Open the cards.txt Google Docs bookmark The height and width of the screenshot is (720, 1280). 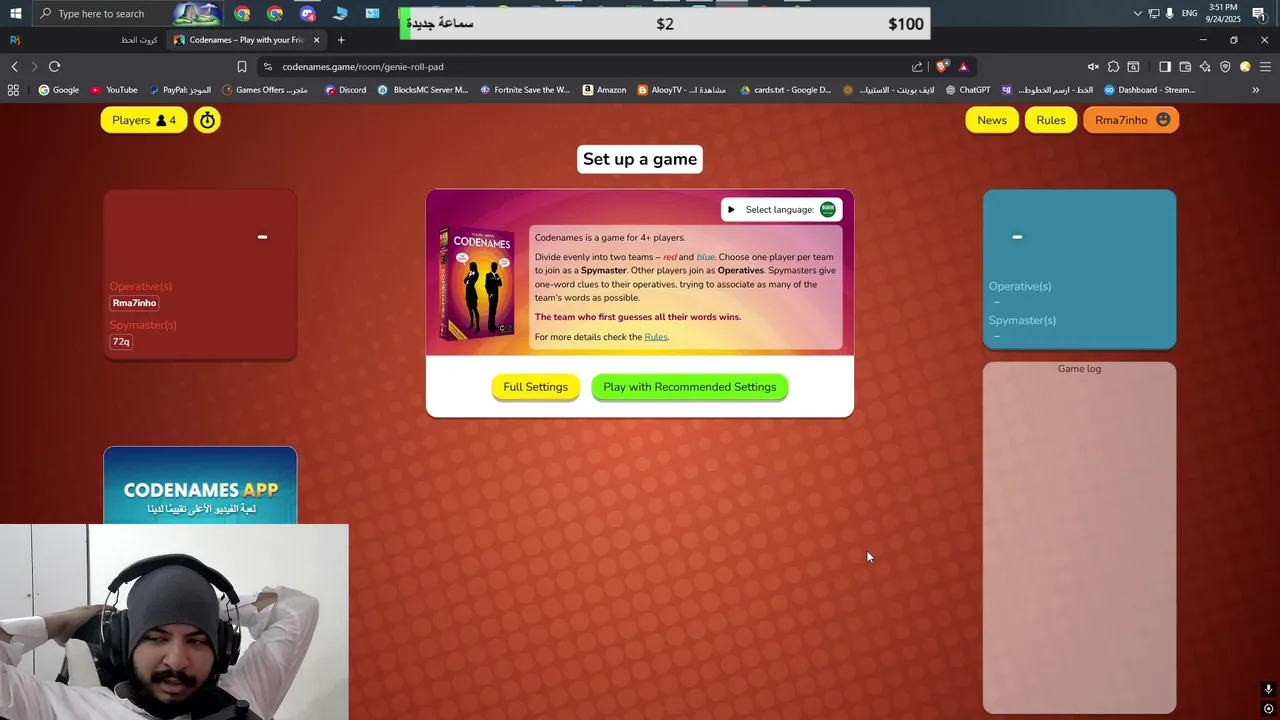[785, 90]
